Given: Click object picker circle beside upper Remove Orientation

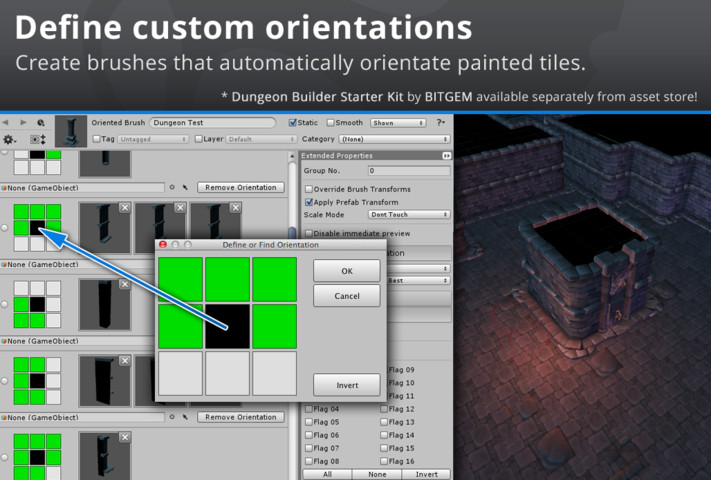Looking at the screenshot, I should tap(172, 187).
